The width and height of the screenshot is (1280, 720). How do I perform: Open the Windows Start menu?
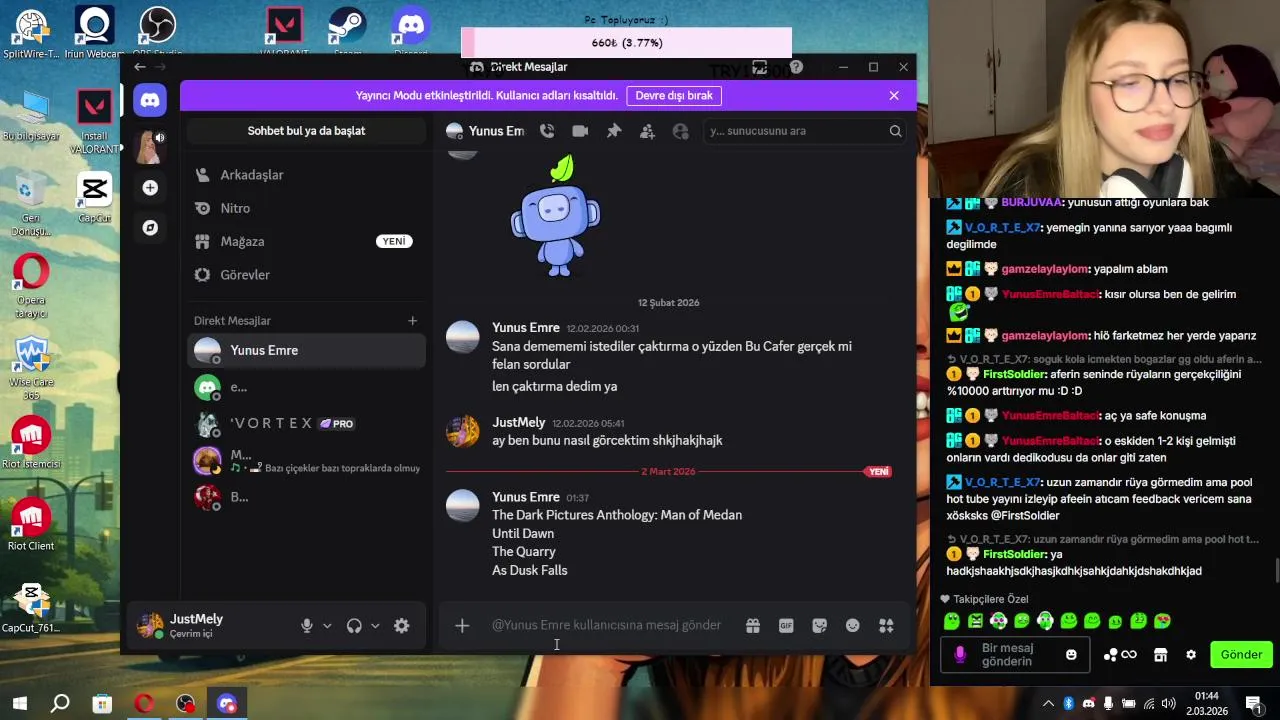point(19,704)
